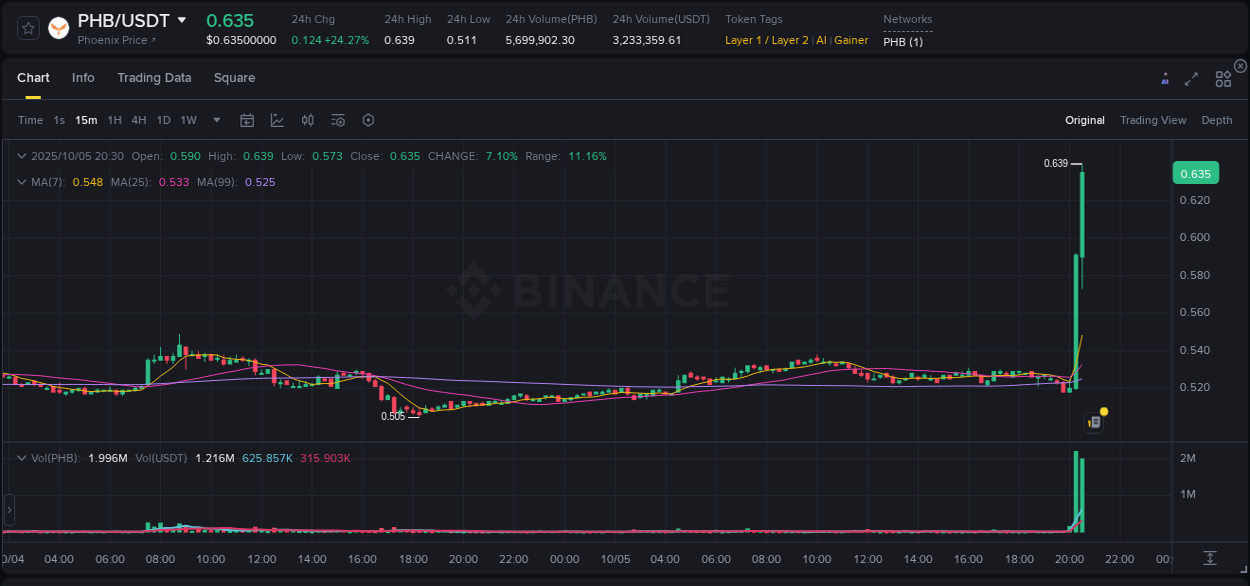Toggle the favorite star for PHB/USDT
Screen dimensions: 1250x586
(27, 27)
